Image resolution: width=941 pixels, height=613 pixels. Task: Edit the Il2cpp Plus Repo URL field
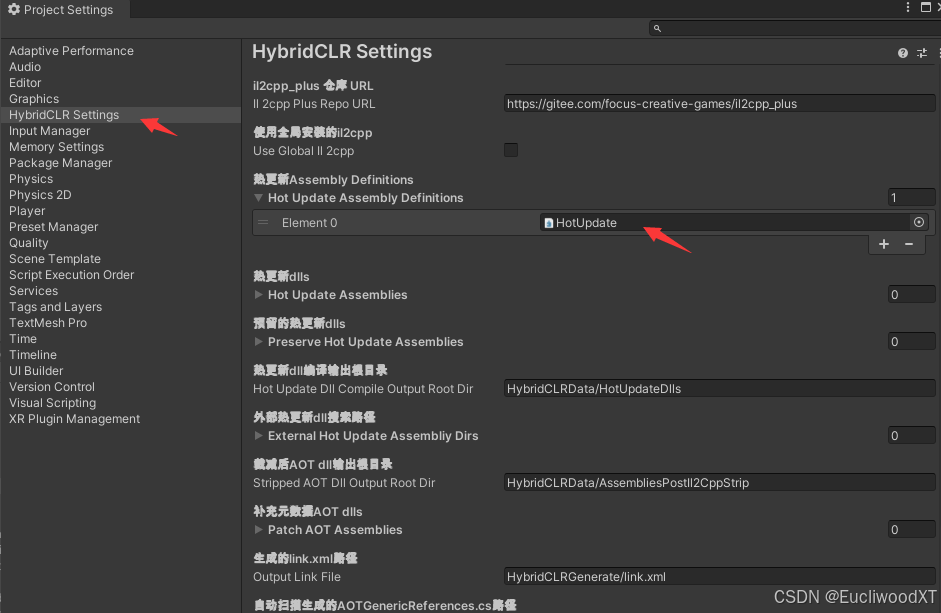point(719,102)
